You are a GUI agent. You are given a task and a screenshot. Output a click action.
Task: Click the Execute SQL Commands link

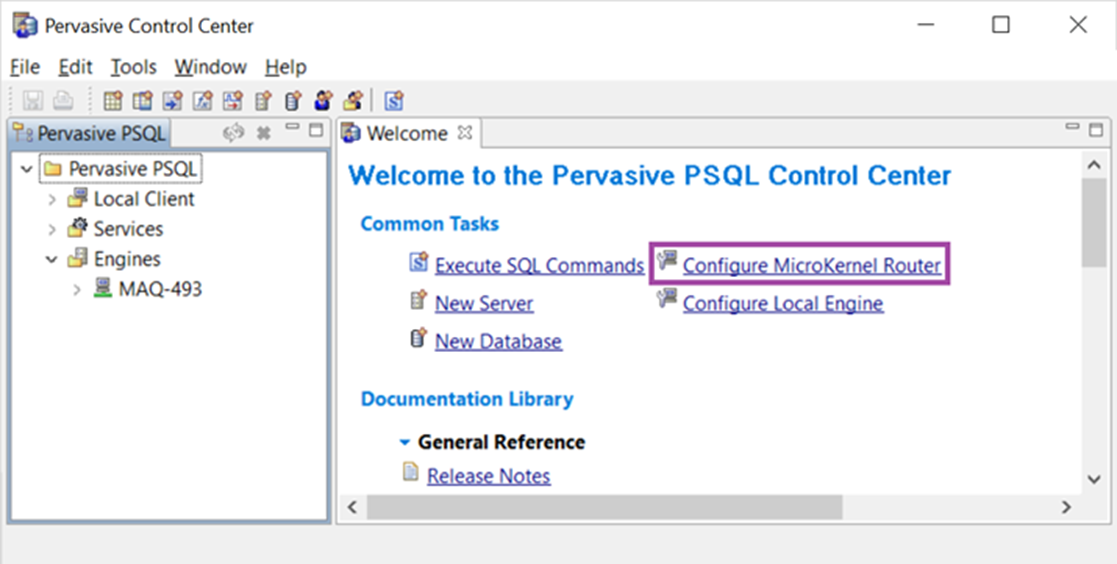click(539, 266)
